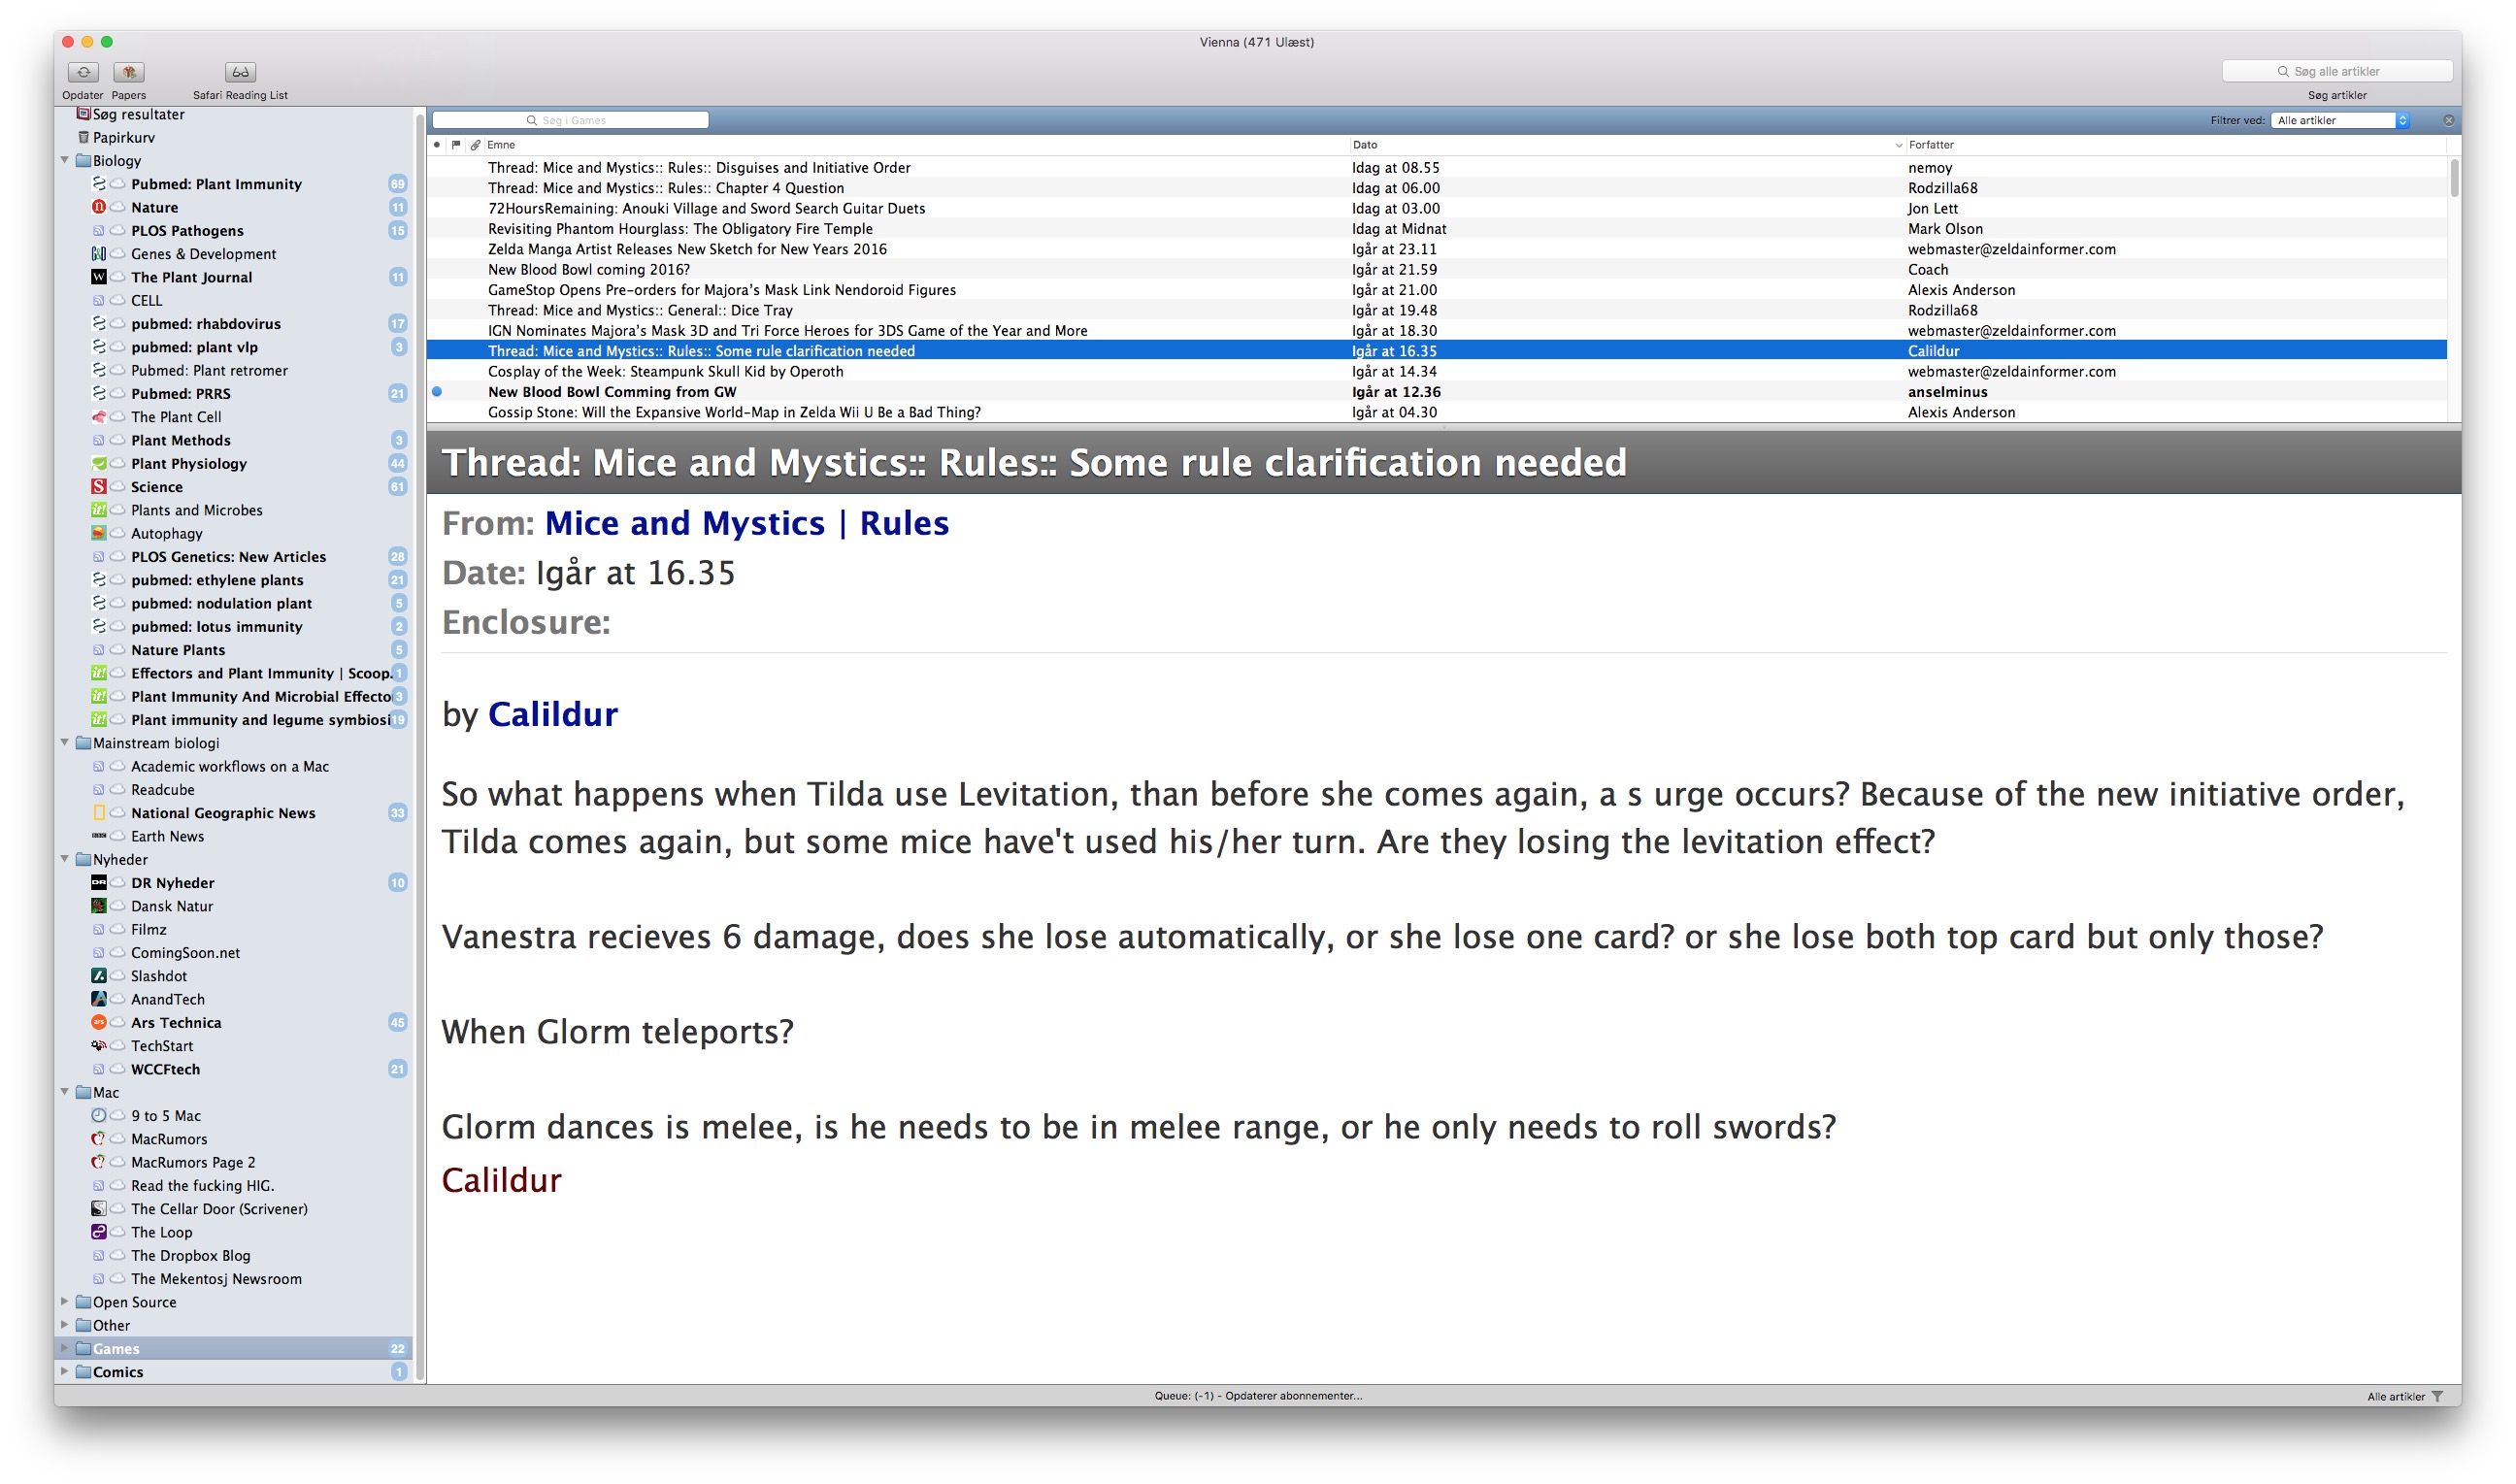Select the Ars Technica feed in the sidebar
This screenshot has height=1484, width=2516.
coord(176,1022)
